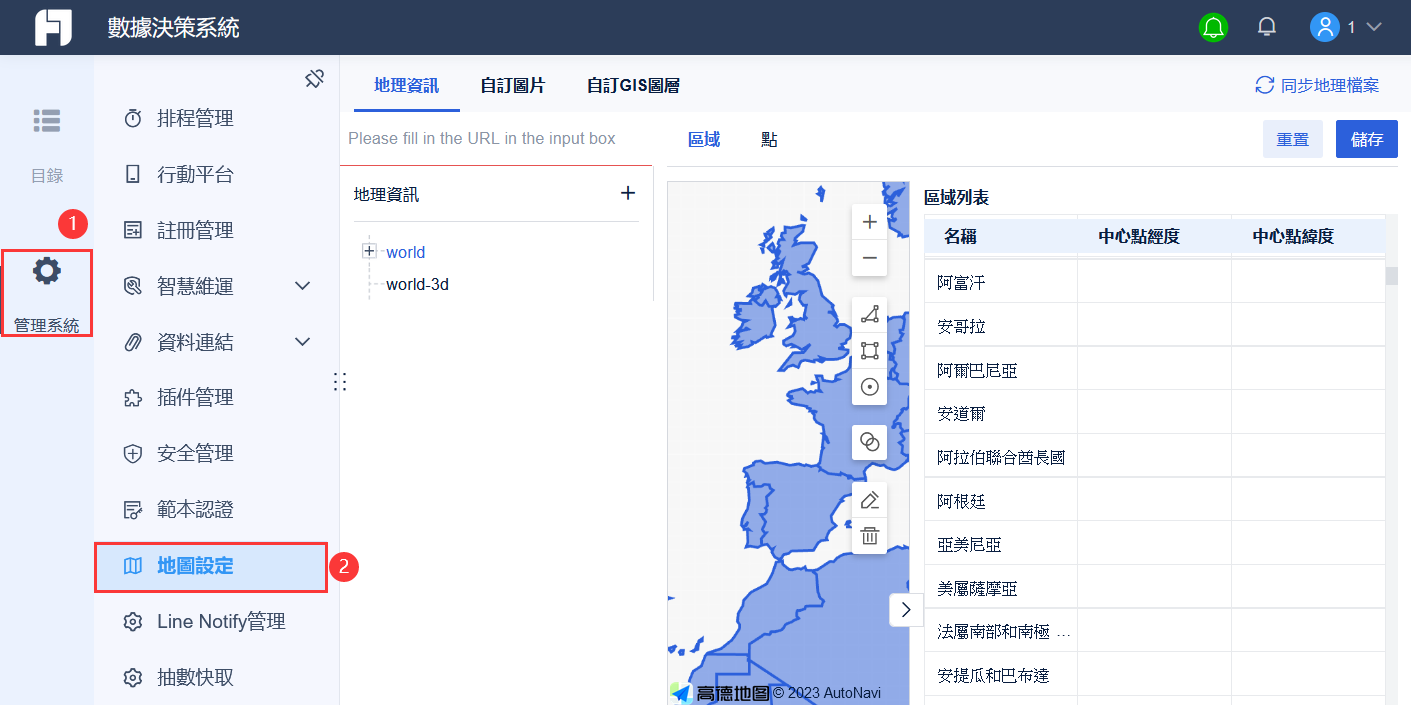Click the trash delete tool on the map
1411x705 pixels.
pyautogui.click(x=869, y=535)
